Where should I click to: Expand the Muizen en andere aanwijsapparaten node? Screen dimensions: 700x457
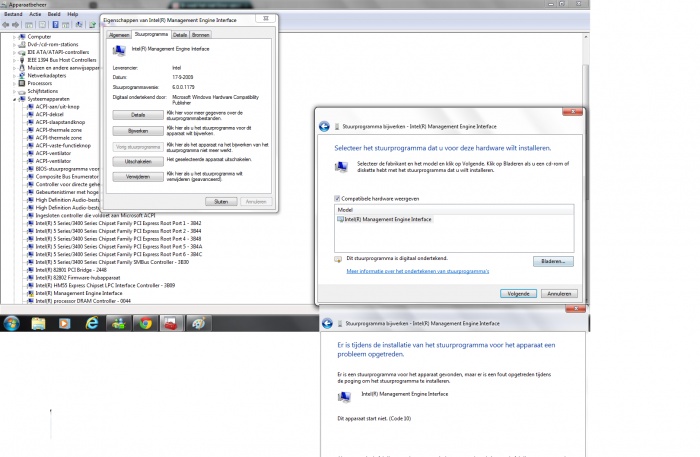point(14,68)
